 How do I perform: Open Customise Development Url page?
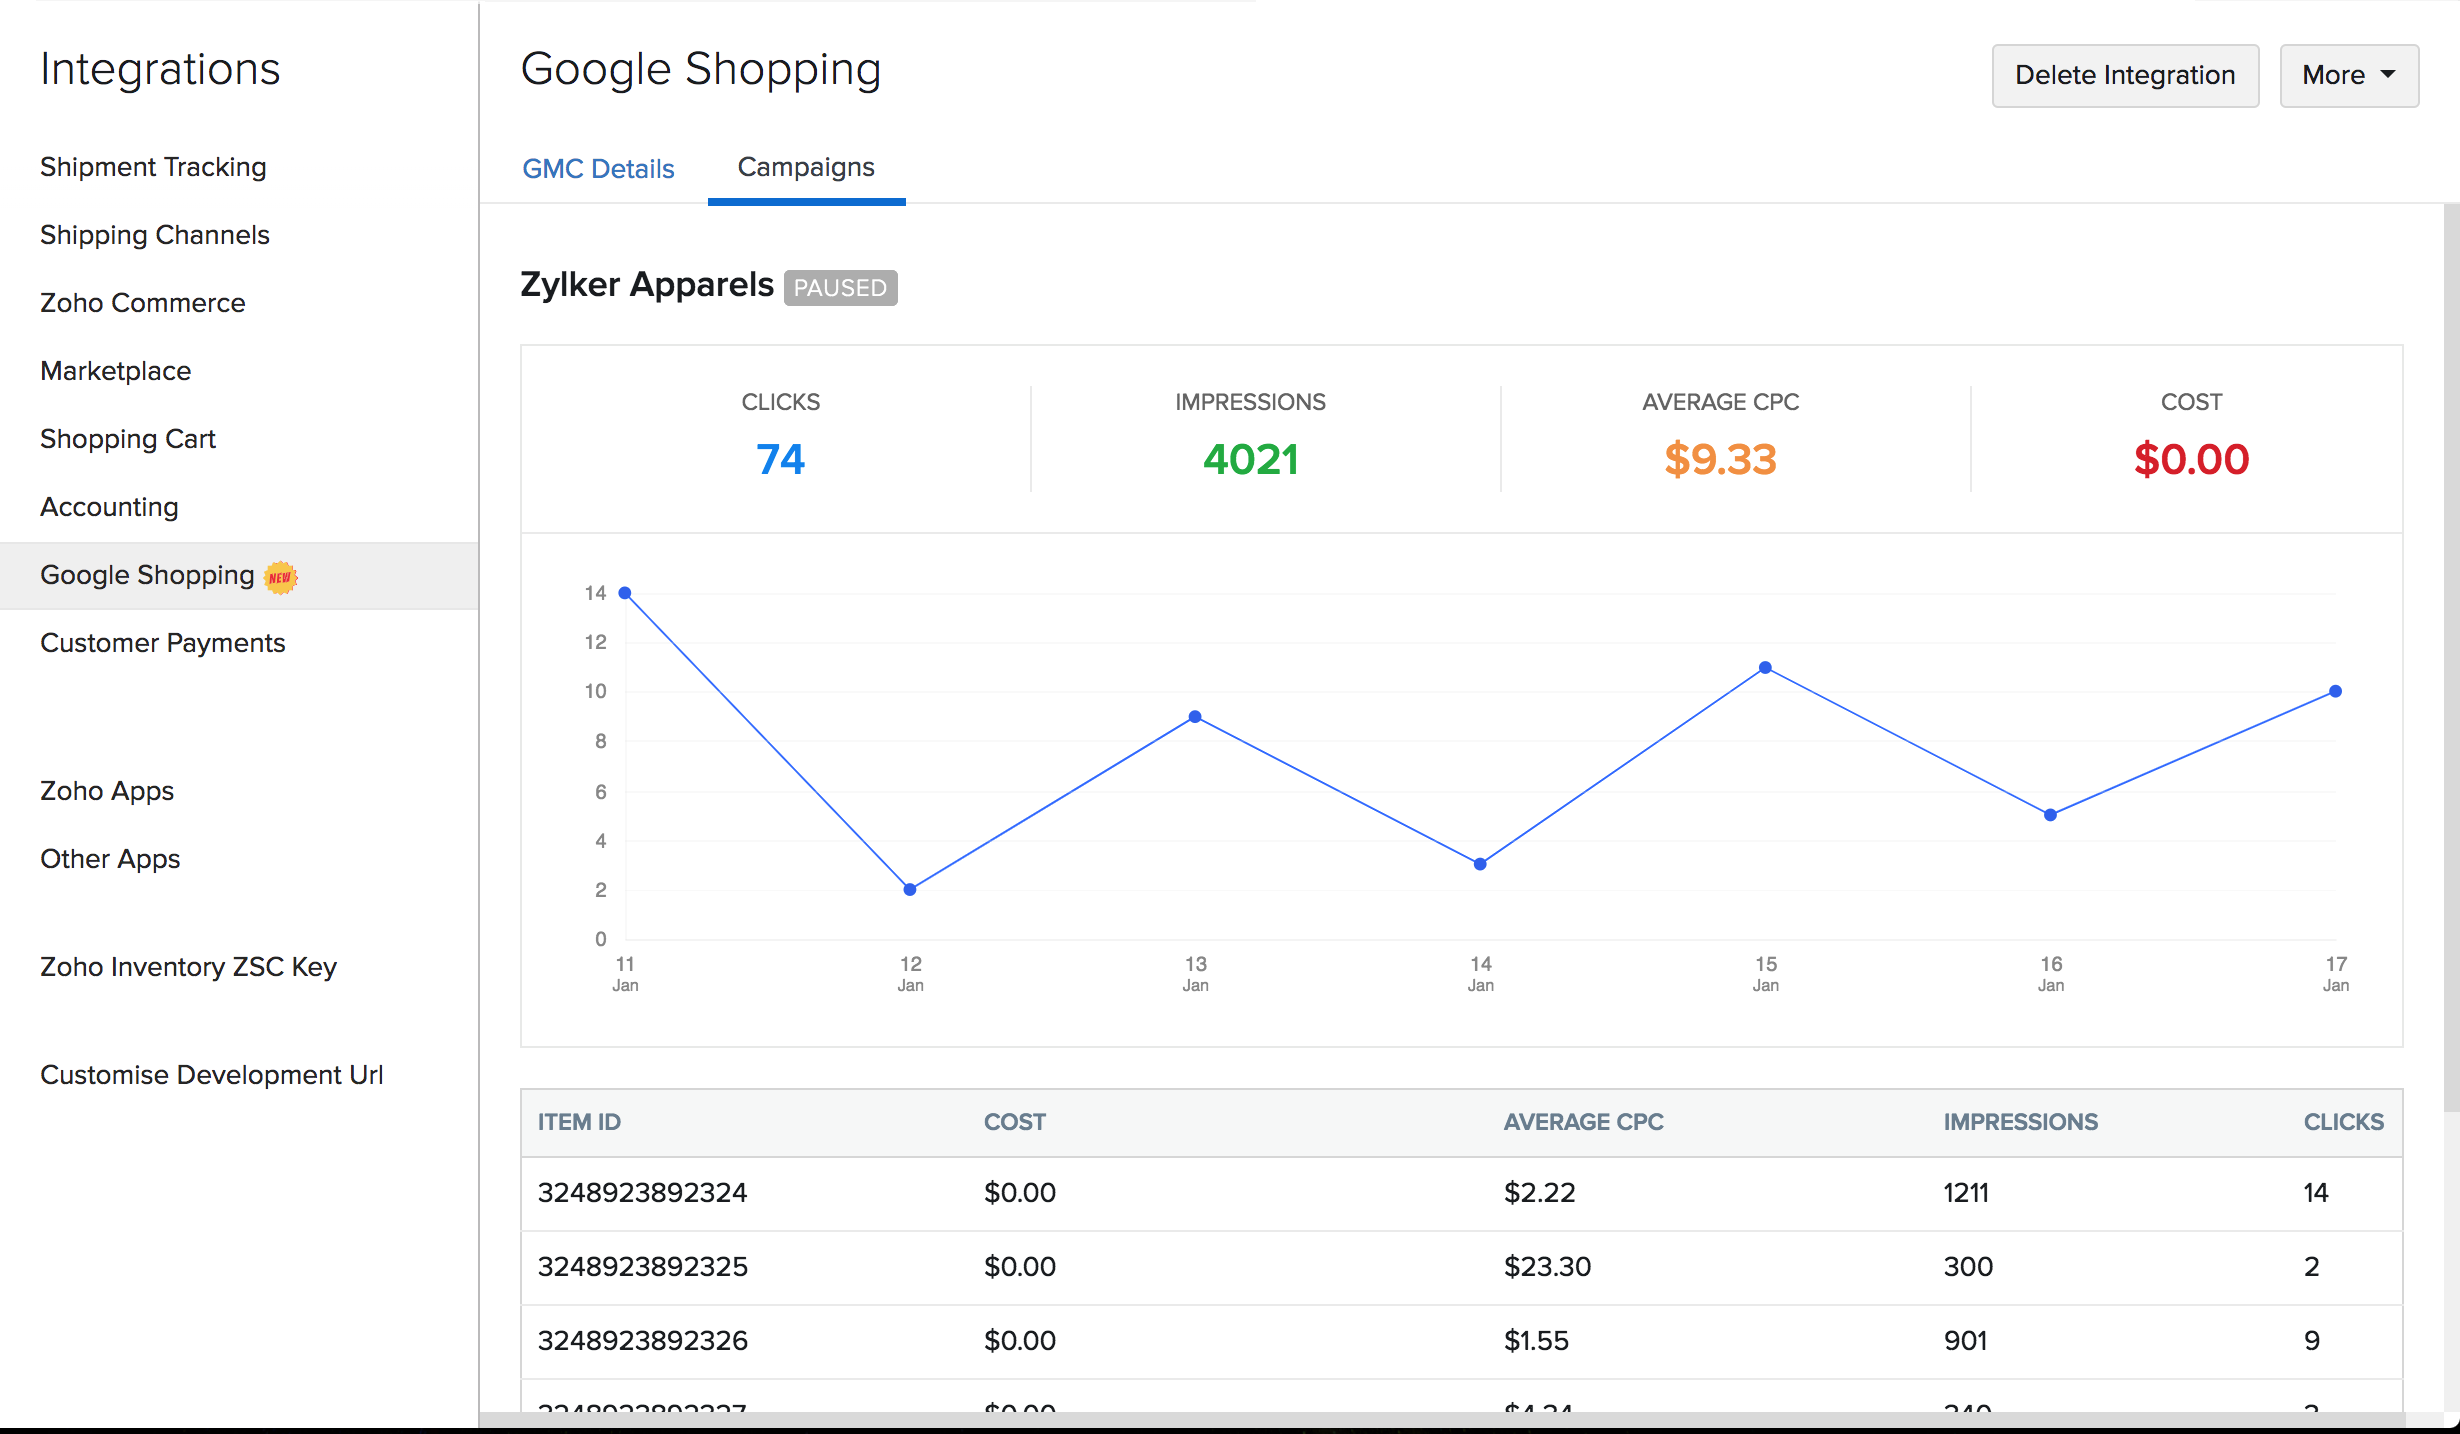click(x=212, y=1075)
